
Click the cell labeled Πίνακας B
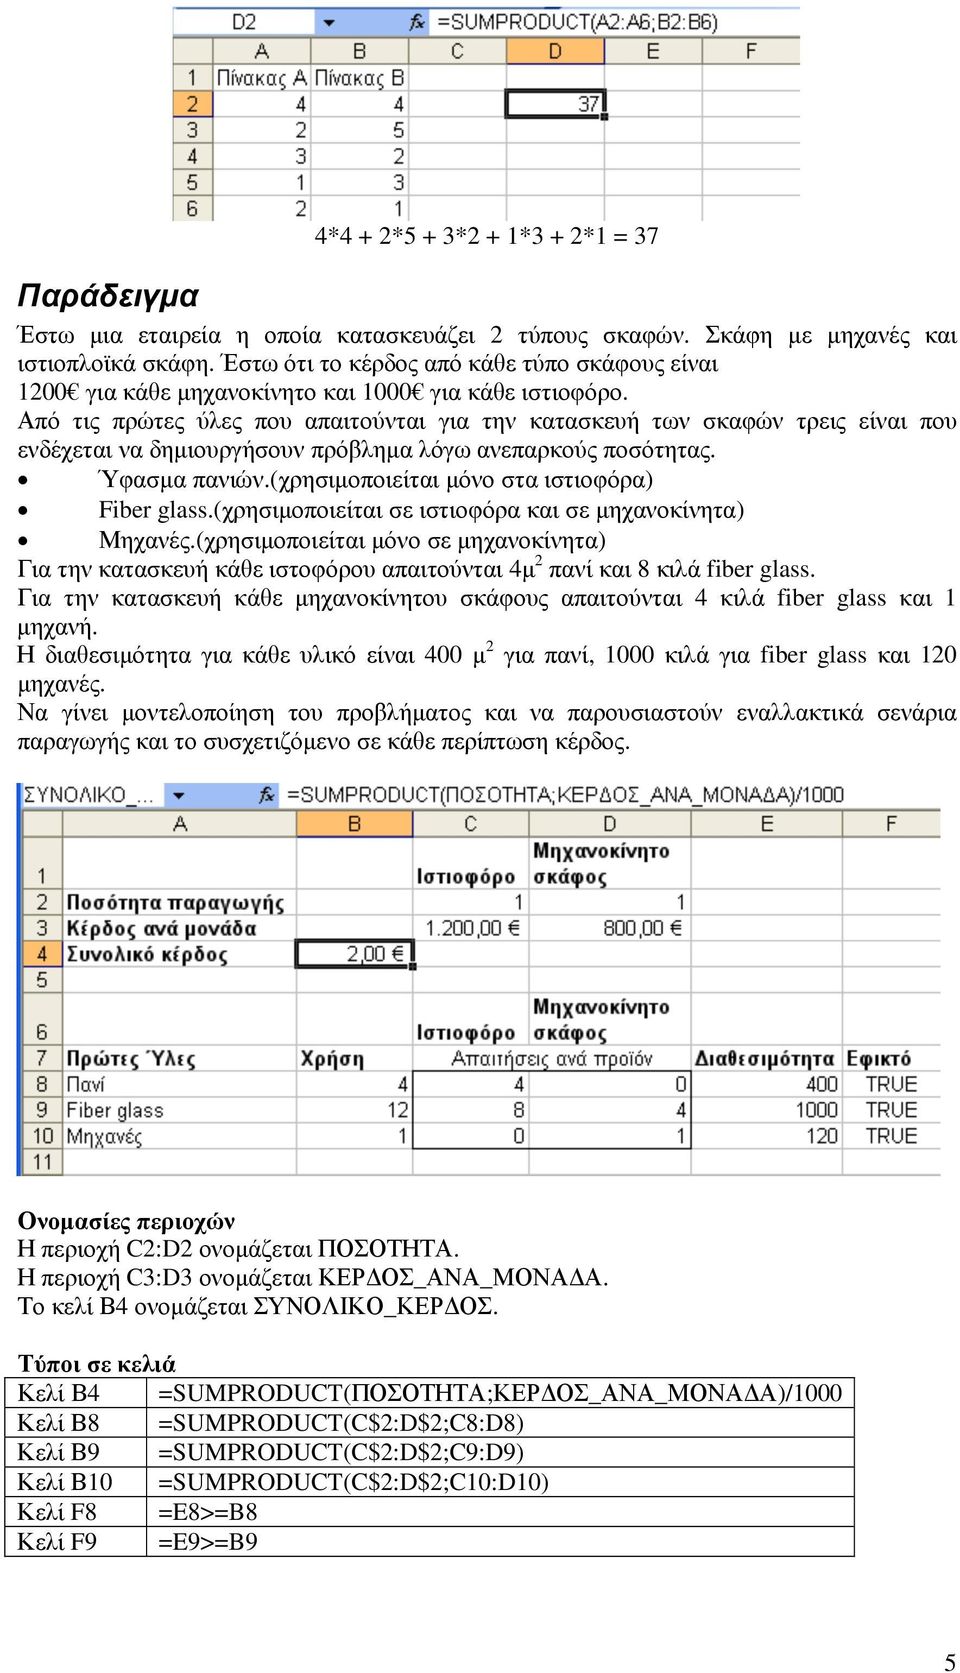tap(359, 77)
